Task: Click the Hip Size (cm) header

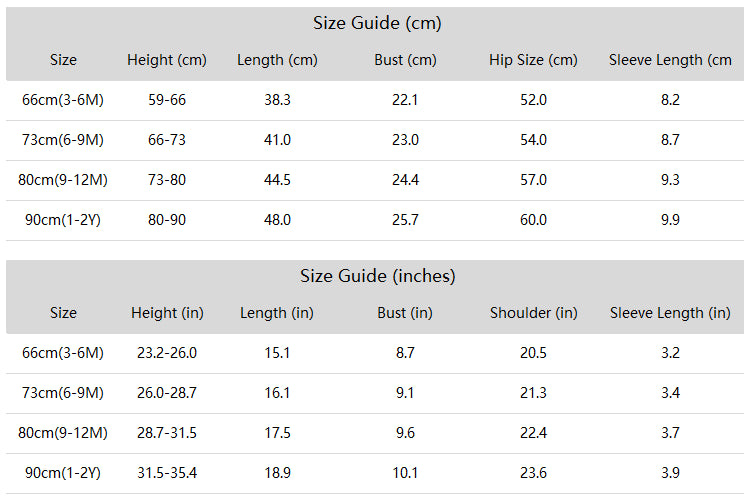Action: [533, 60]
